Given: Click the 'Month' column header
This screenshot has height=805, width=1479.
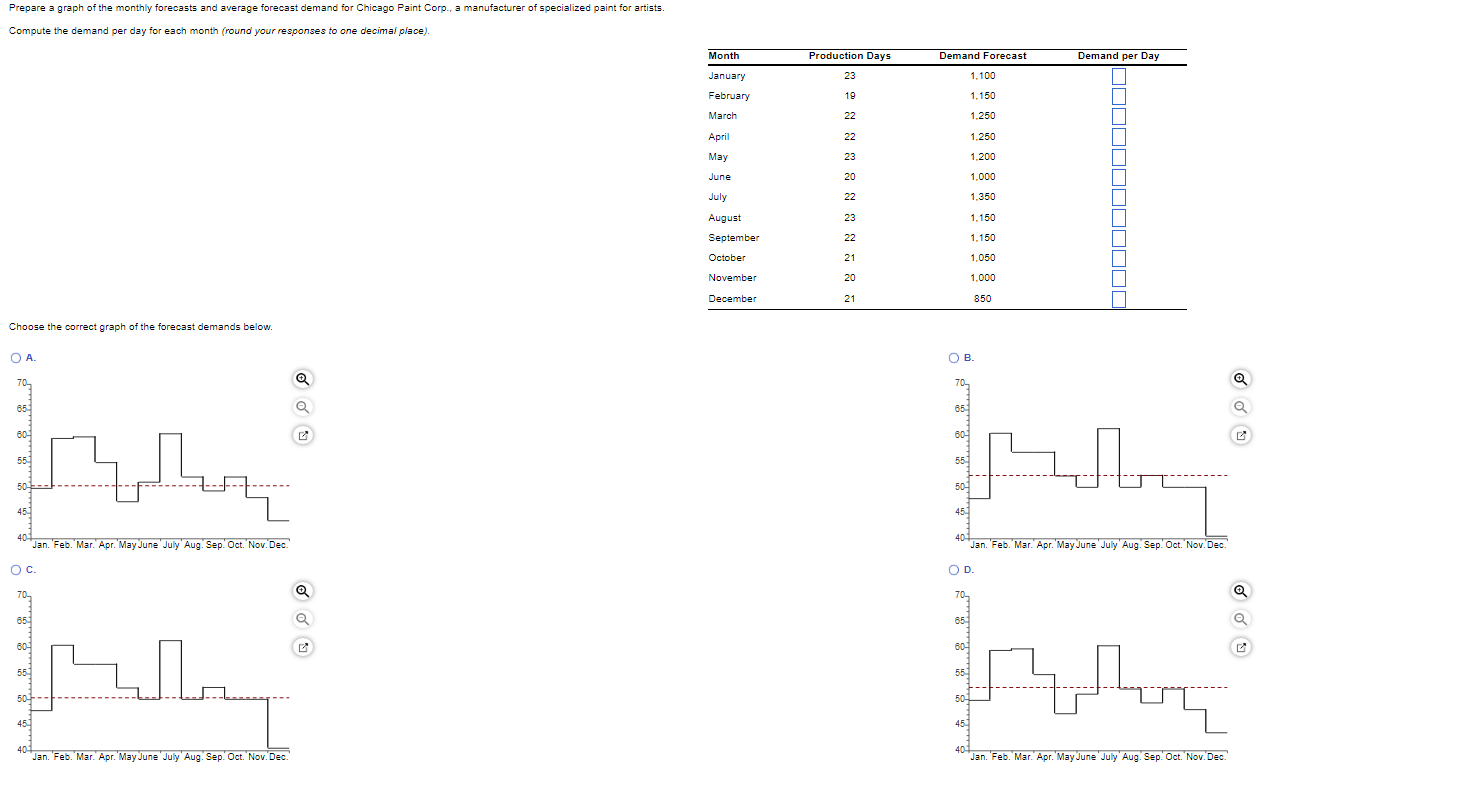Looking at the screenshot, I should tap(723, 56).
